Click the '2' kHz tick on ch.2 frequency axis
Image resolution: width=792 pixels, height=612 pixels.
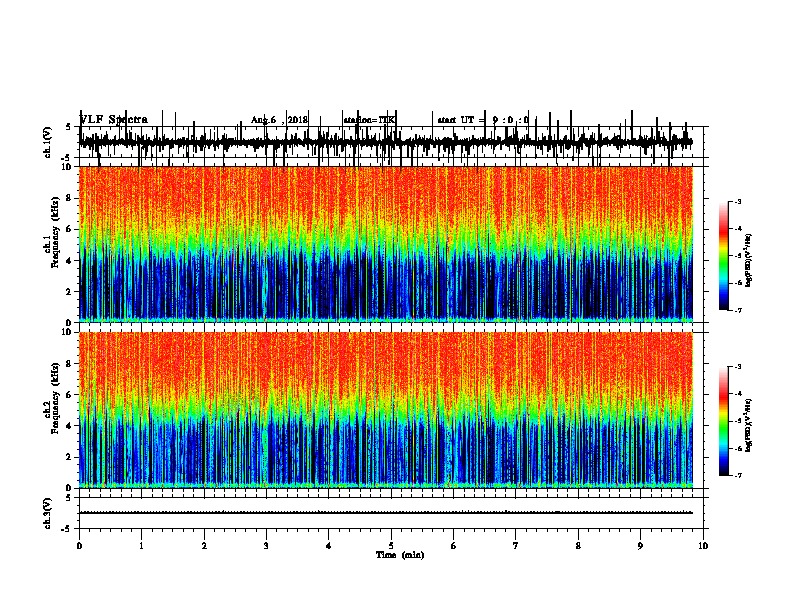pyautogui.click(x=70, y=457)
